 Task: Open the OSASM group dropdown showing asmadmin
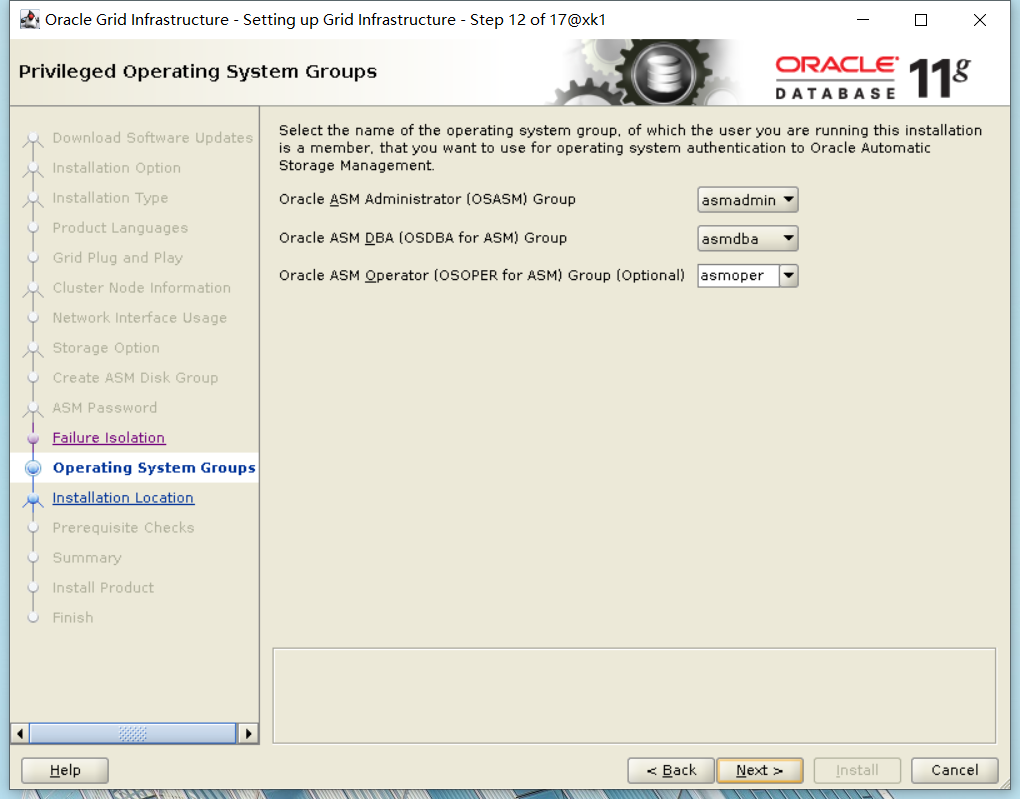pyautogui.click(x=747, y=200)
